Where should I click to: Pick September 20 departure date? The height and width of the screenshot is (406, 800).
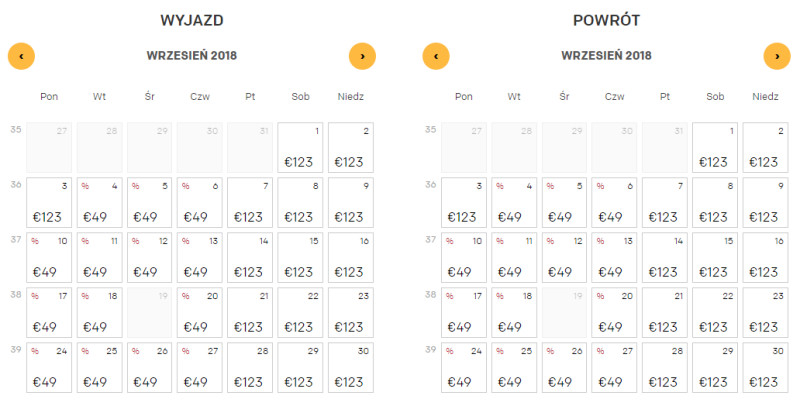tap(199, 313)
